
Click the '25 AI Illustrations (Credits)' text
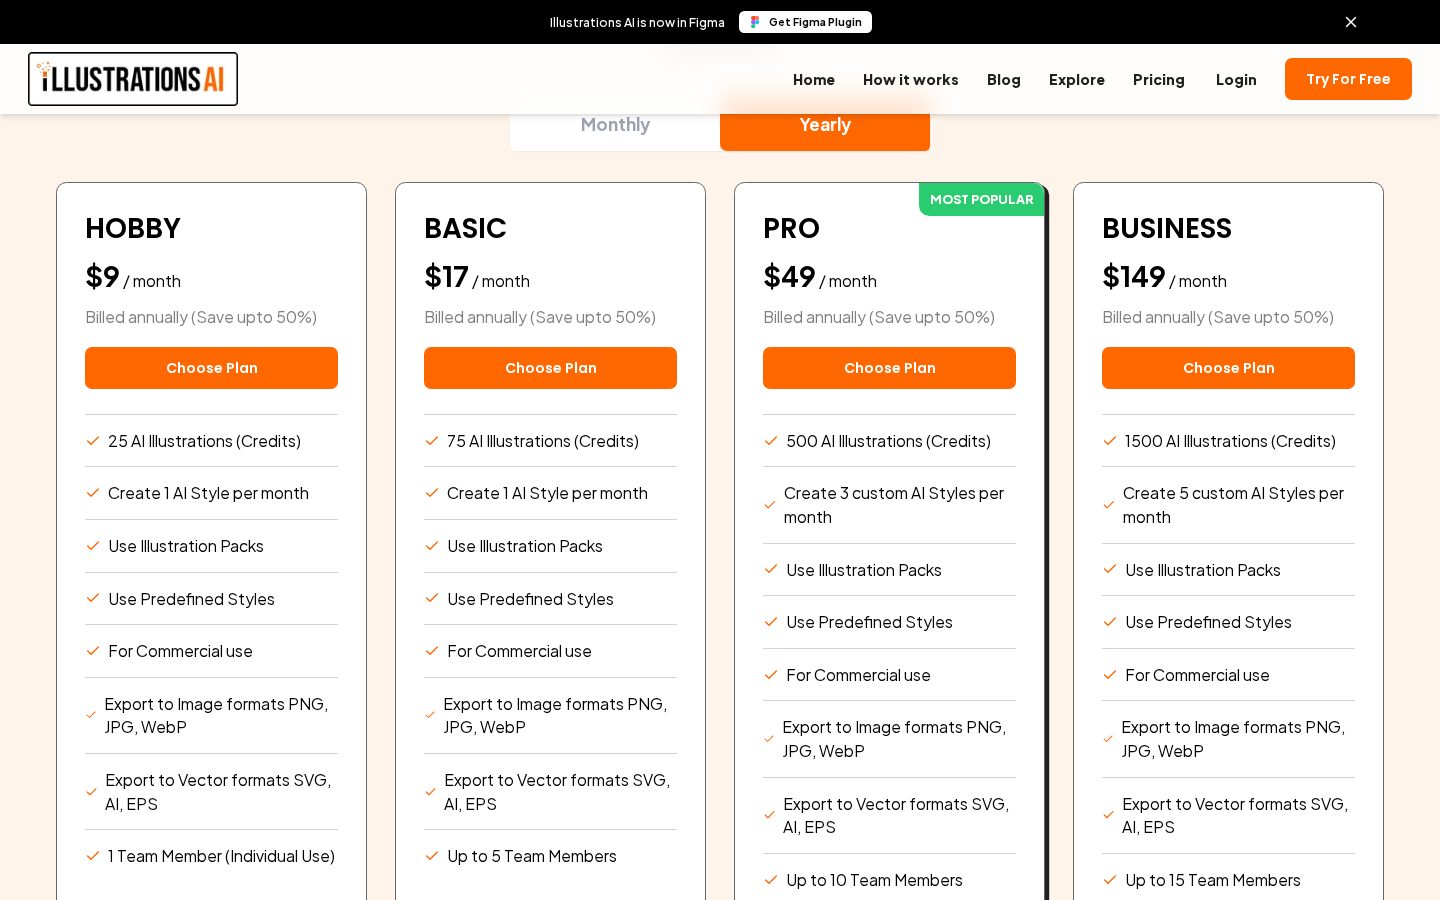coord(204,441)
